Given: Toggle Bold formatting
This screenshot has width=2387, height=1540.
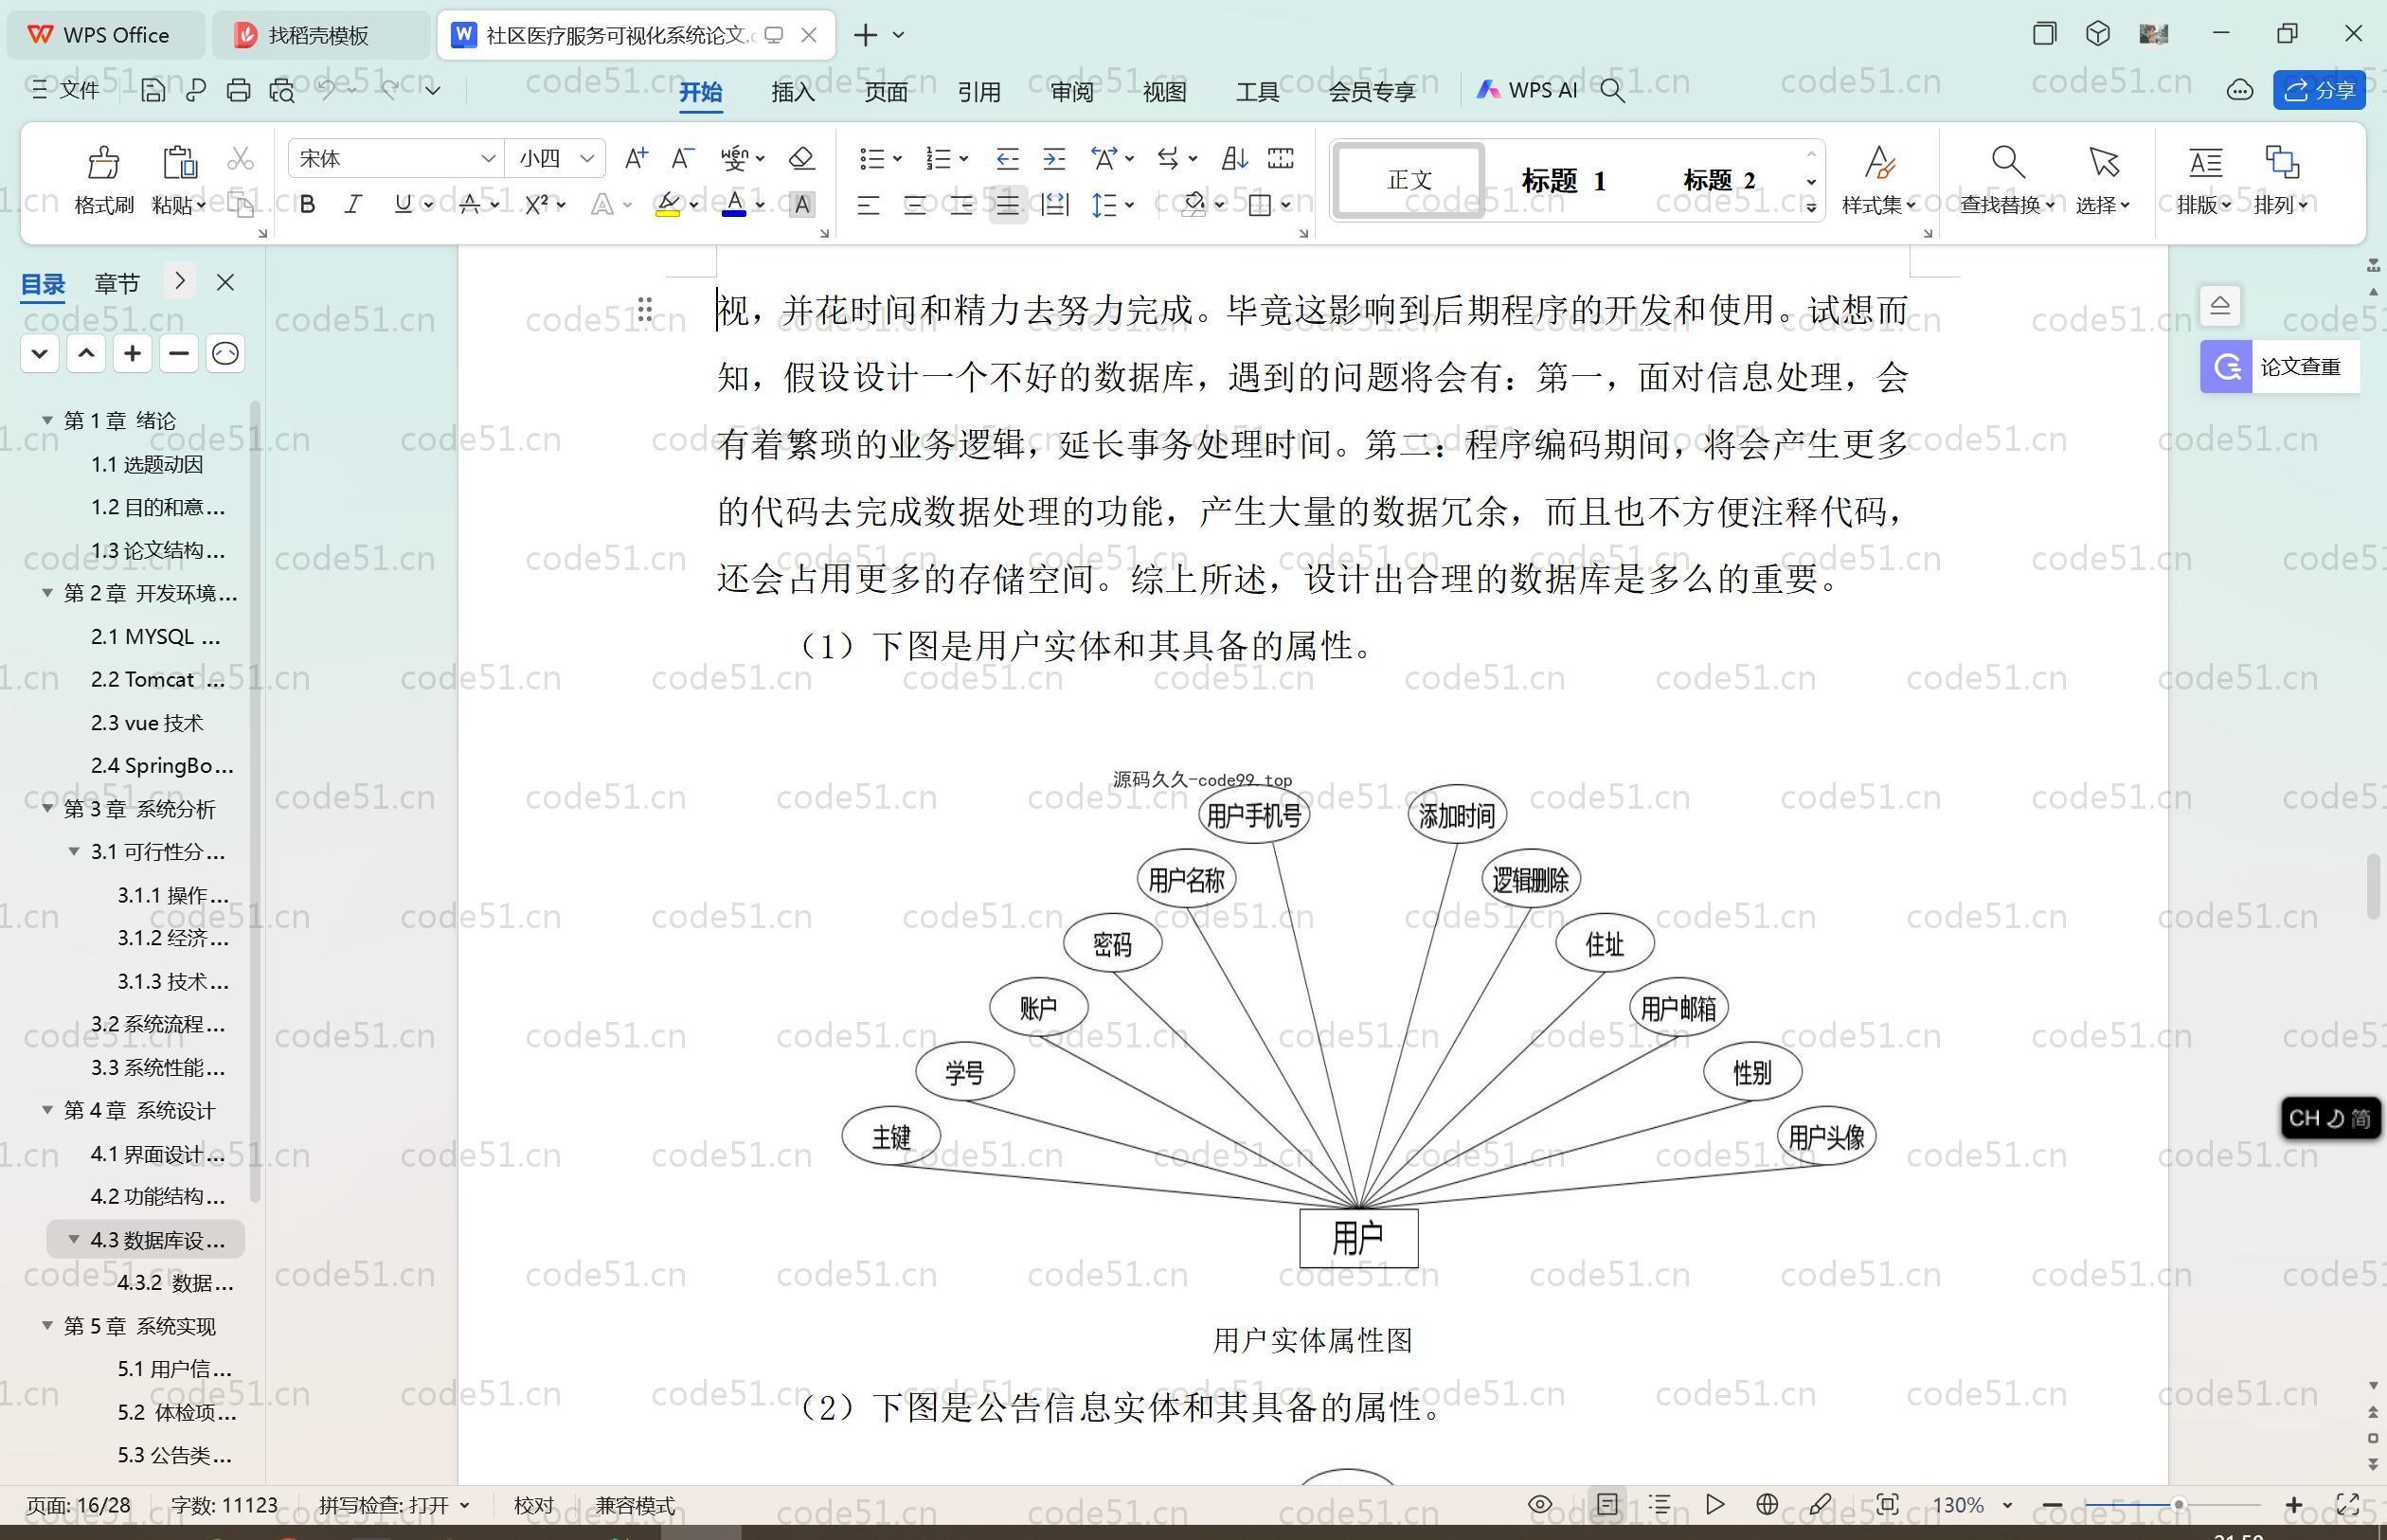Looking at the screenshot, I should [x=308, y=205].
